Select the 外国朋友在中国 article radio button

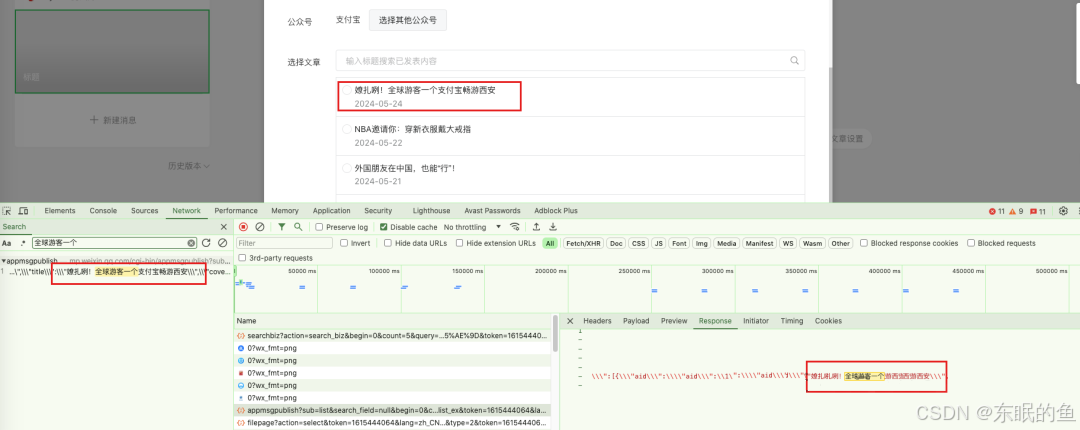[346, 168]
